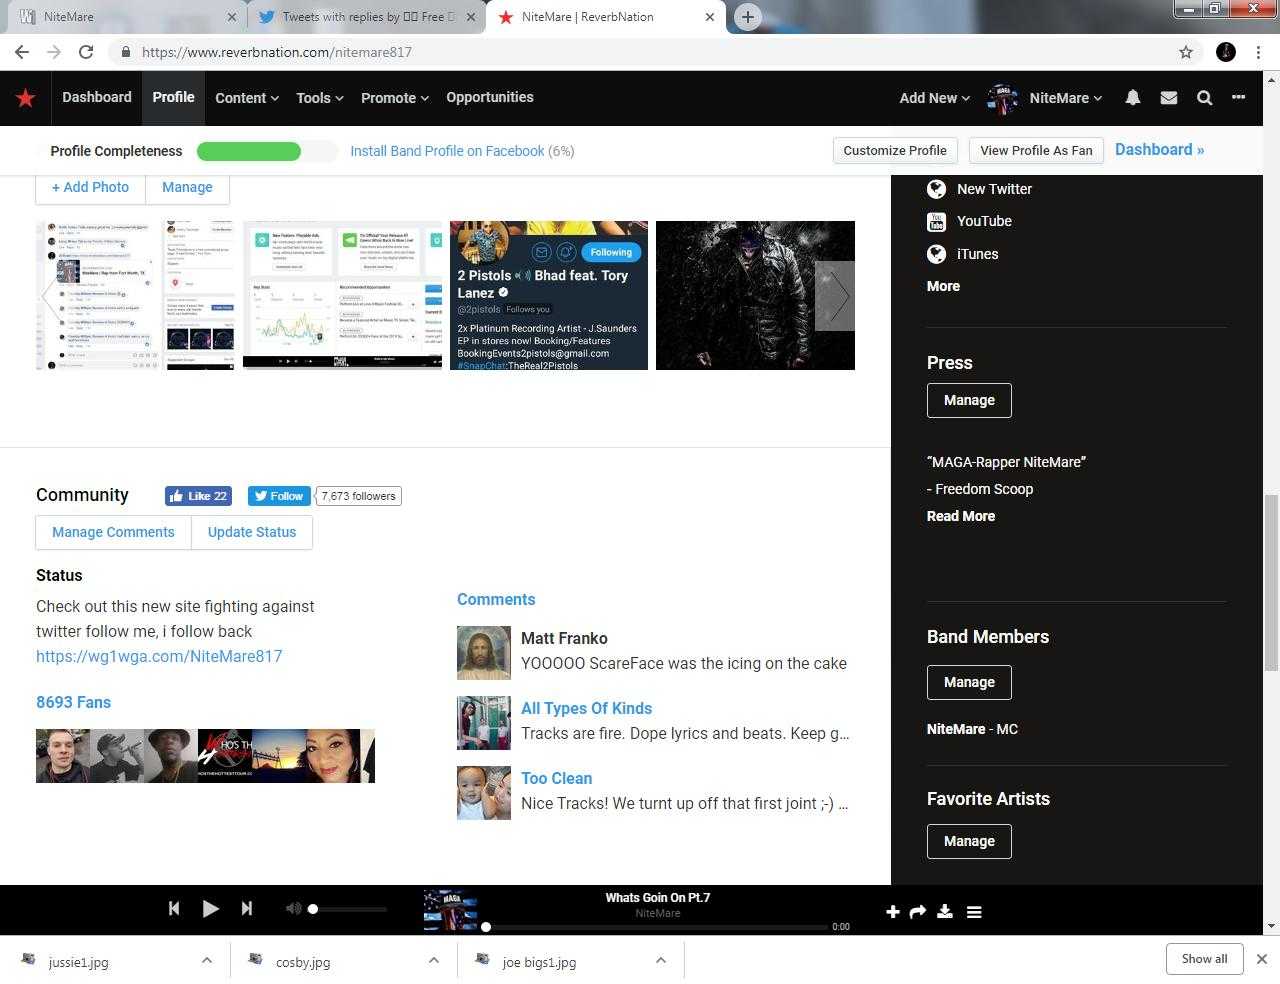Click the track progress seek bar
This screenshot has width=1280, height=984.
pos(656,927)
